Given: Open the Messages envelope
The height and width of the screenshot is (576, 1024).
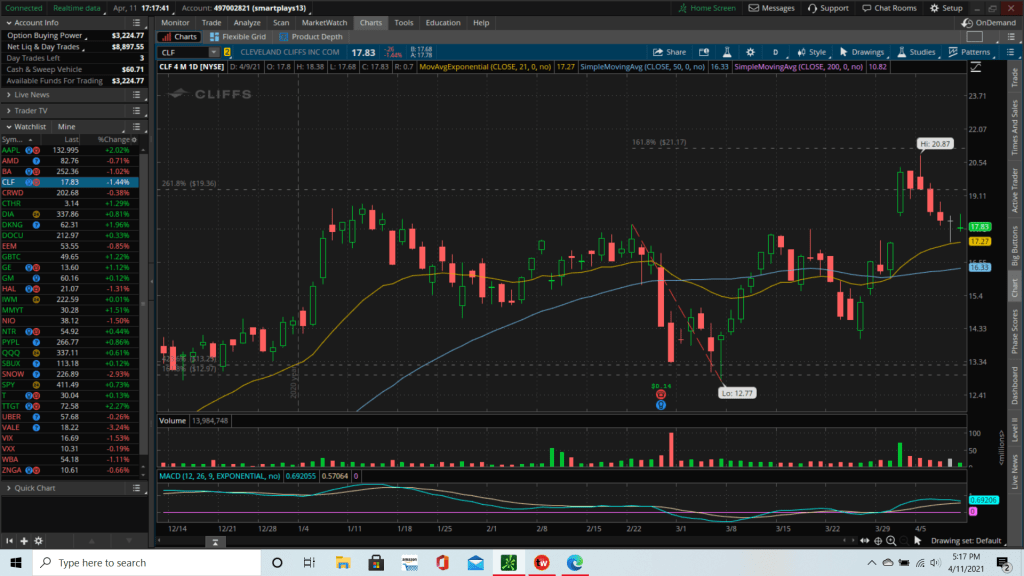Looking at the screenshot, I should [772, 8].
